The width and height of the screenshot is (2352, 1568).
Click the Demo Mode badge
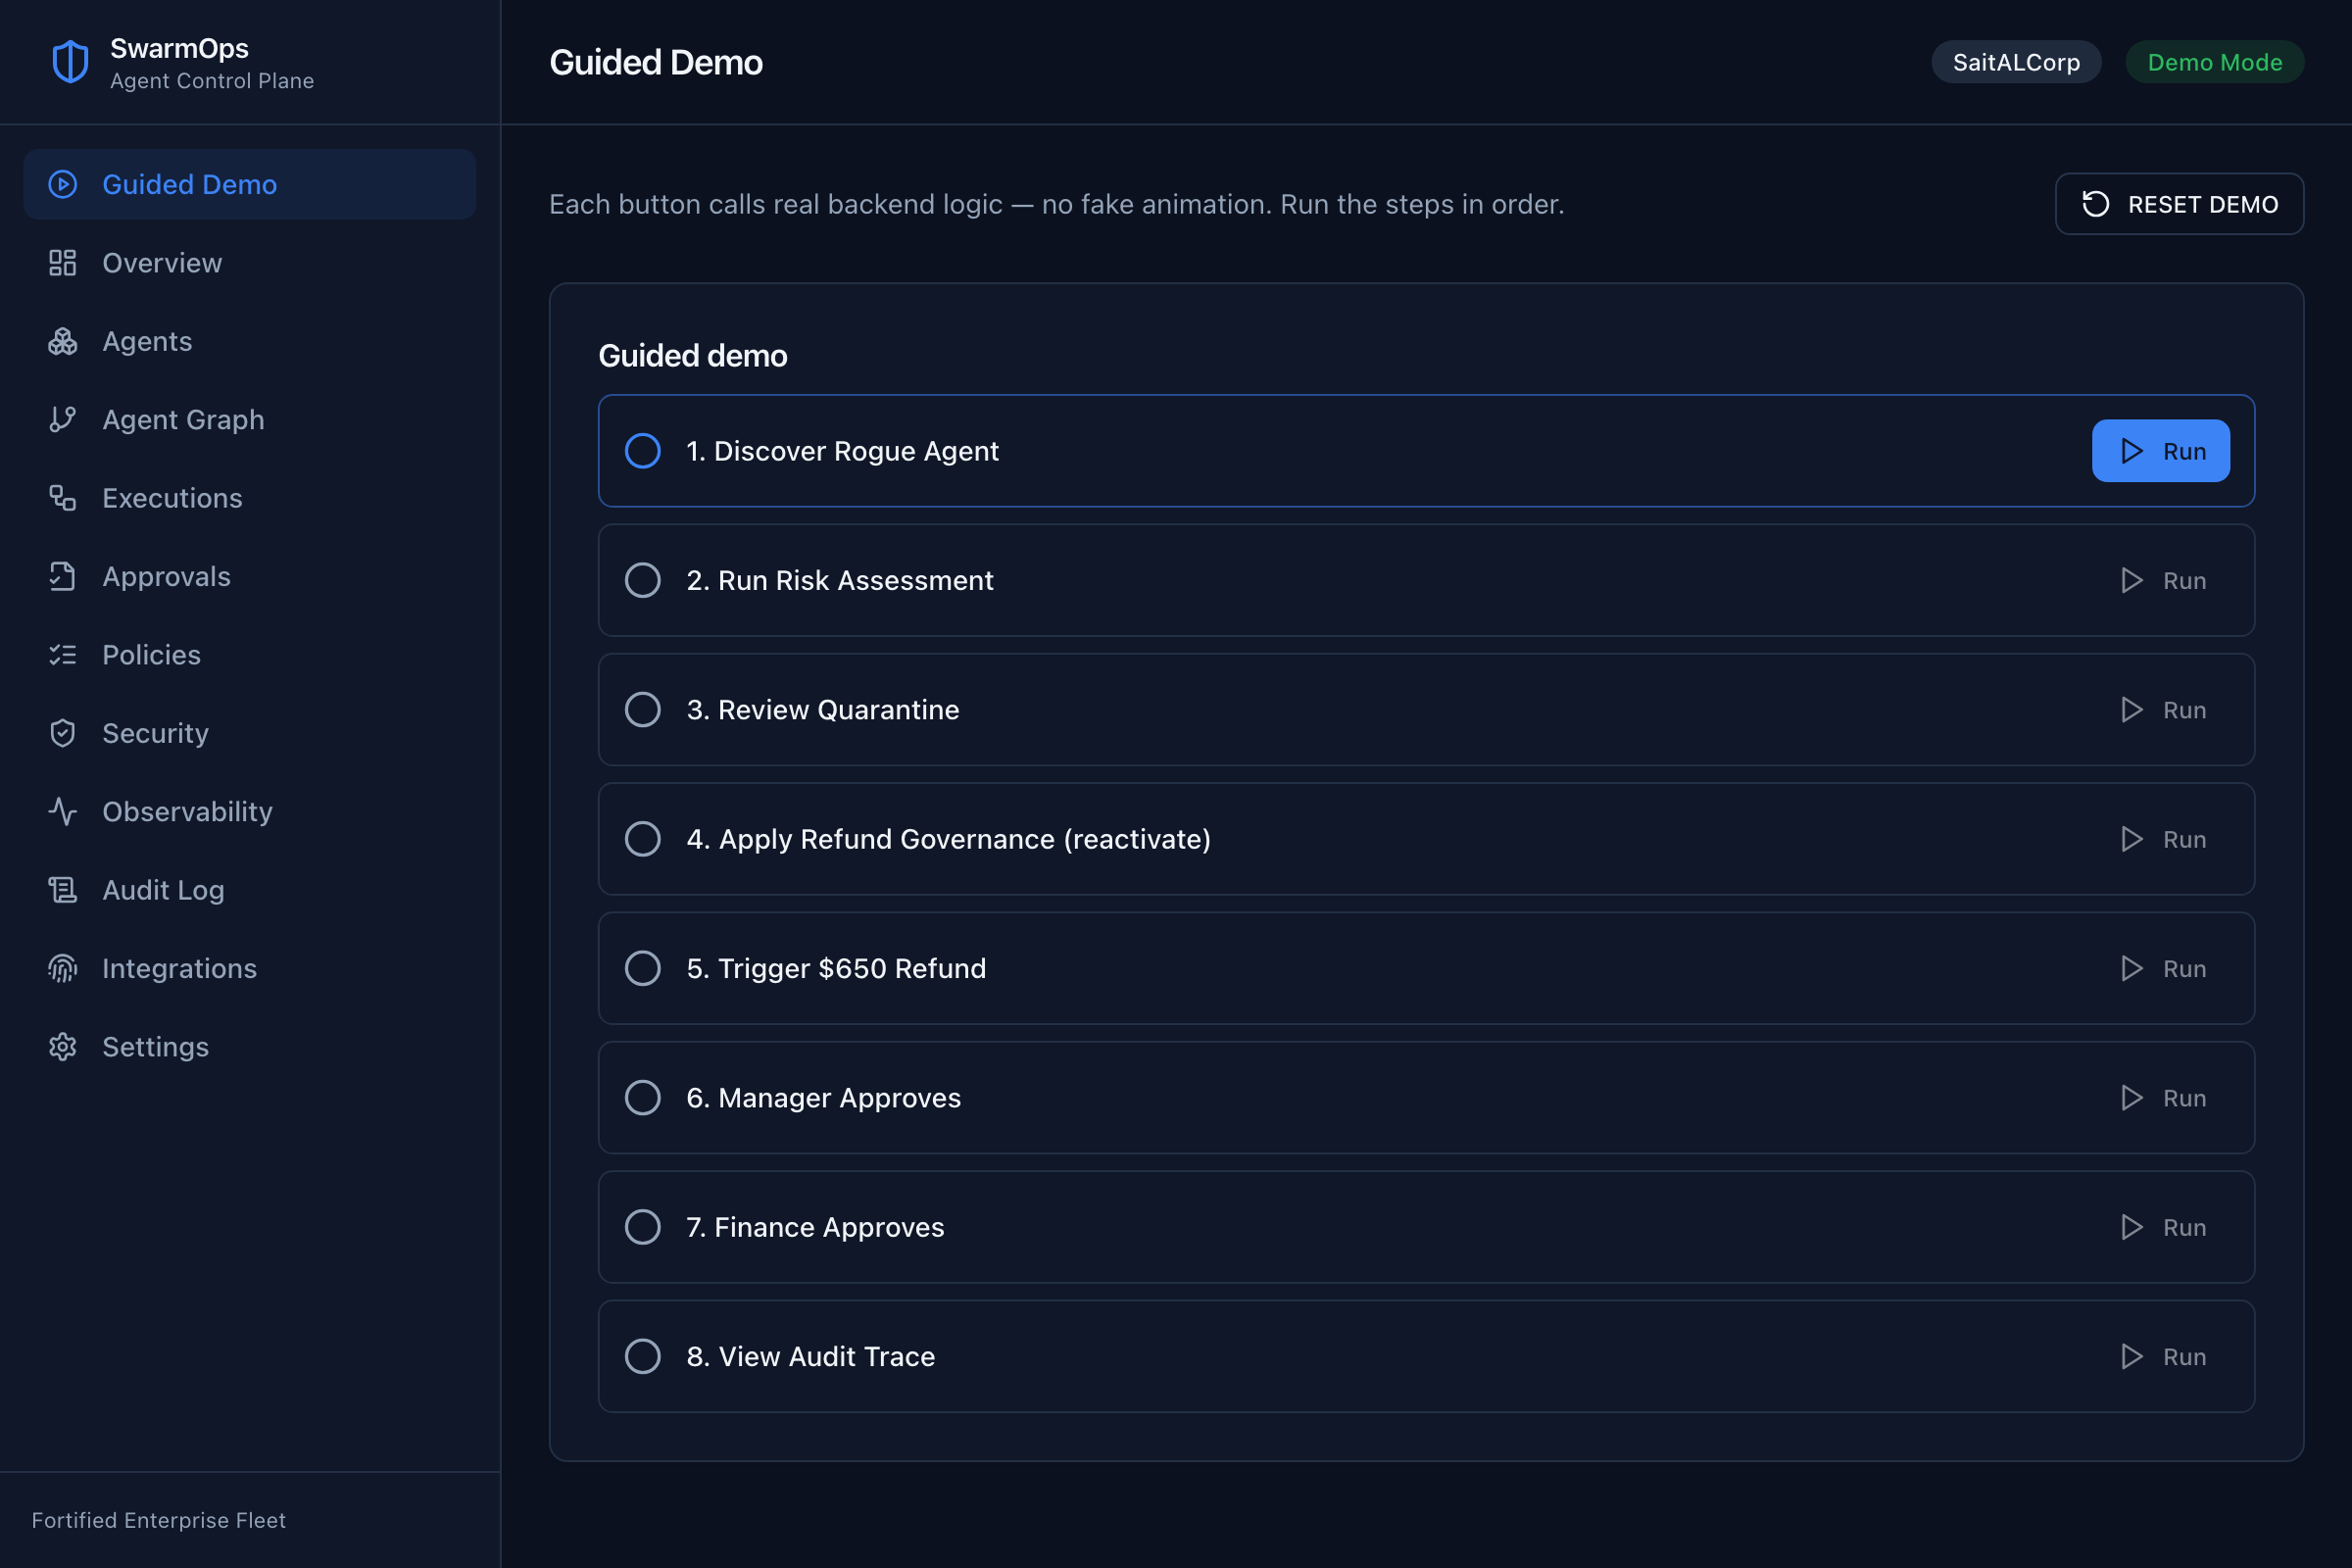point(2215,62)
